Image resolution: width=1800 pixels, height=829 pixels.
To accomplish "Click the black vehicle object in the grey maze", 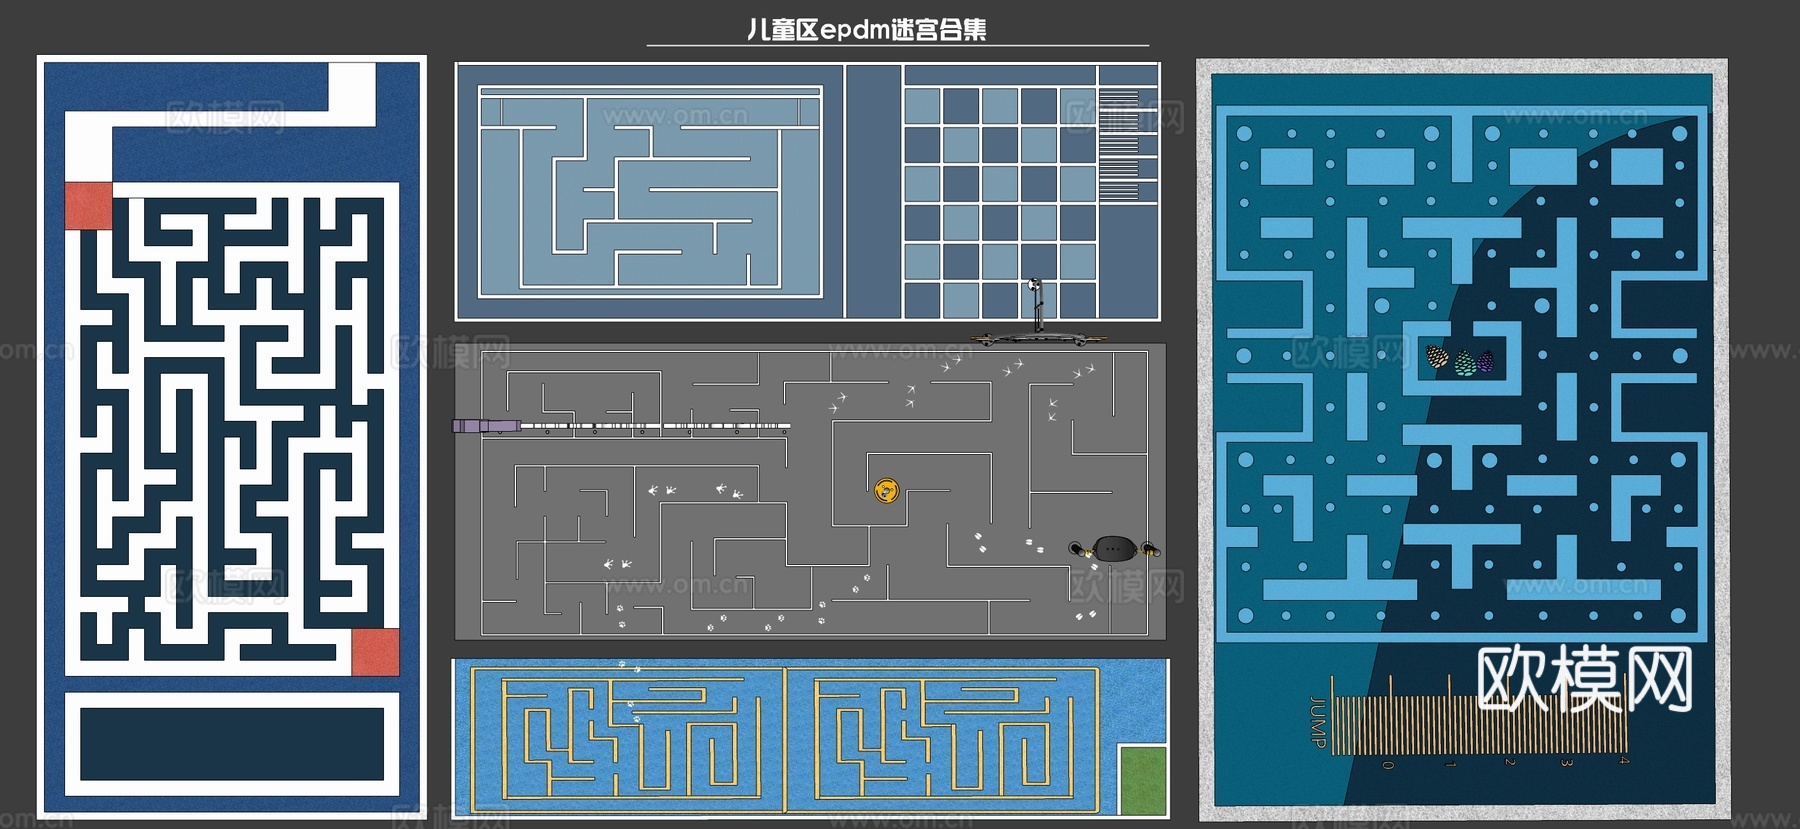I will tap(1113, 548).
